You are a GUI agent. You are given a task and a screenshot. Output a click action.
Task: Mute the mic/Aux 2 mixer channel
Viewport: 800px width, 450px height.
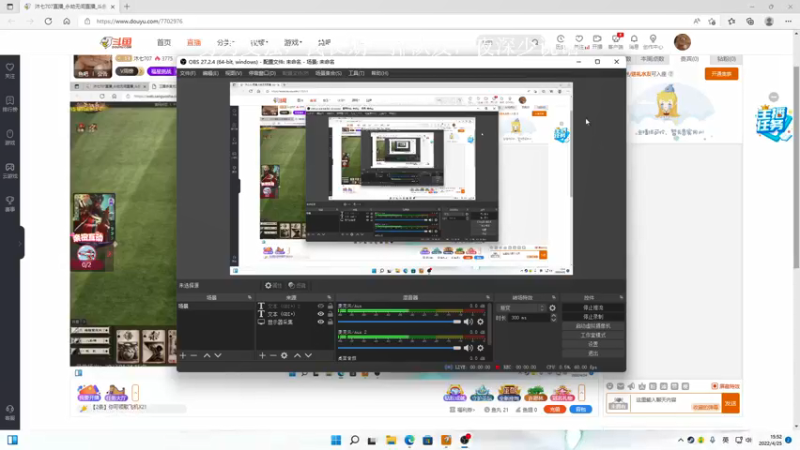468,348
